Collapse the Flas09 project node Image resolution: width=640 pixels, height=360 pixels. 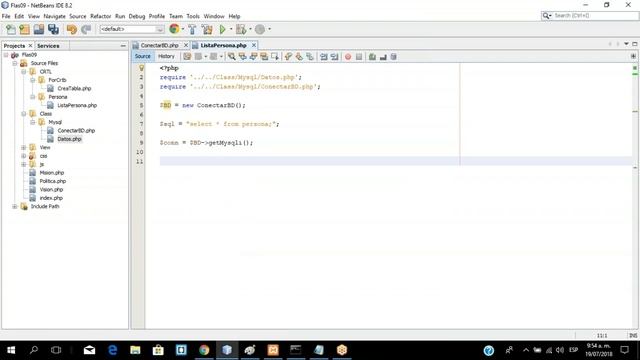click(x=6, y=55)
